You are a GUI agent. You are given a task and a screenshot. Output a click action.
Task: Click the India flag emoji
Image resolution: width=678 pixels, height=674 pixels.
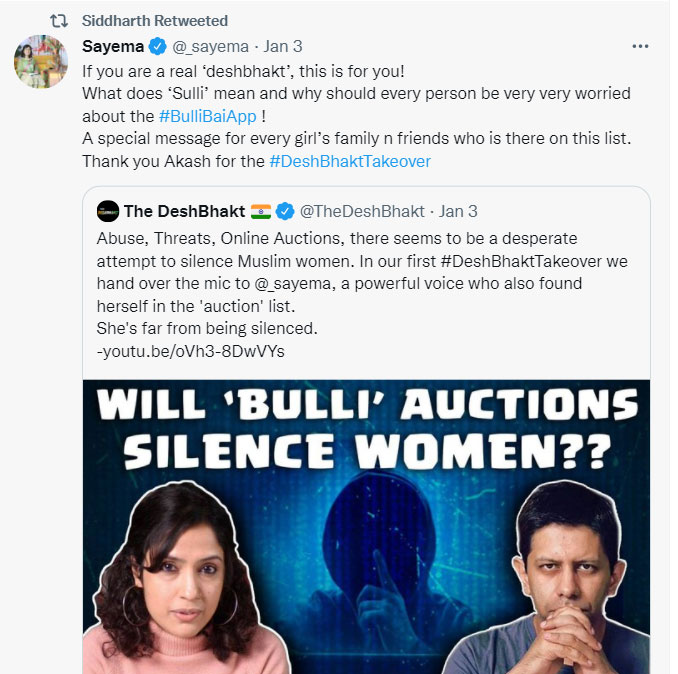[x=261, y=211]
